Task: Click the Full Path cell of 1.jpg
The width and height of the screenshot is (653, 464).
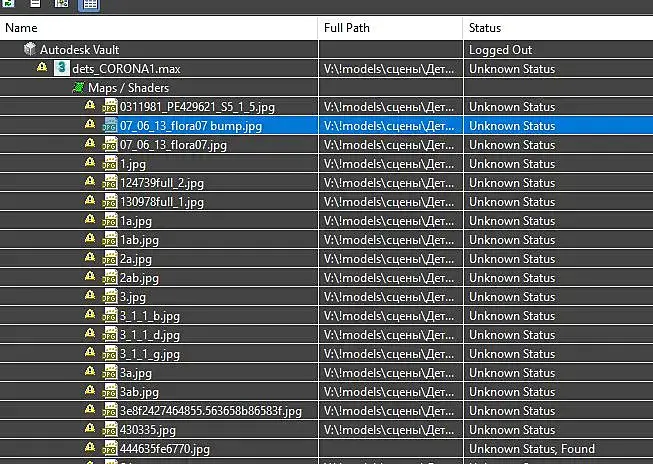Action: click(390, 164)
